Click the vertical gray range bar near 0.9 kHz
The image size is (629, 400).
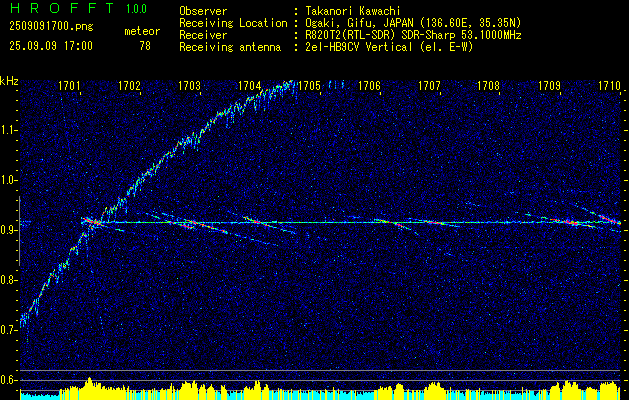pos(20,231)
